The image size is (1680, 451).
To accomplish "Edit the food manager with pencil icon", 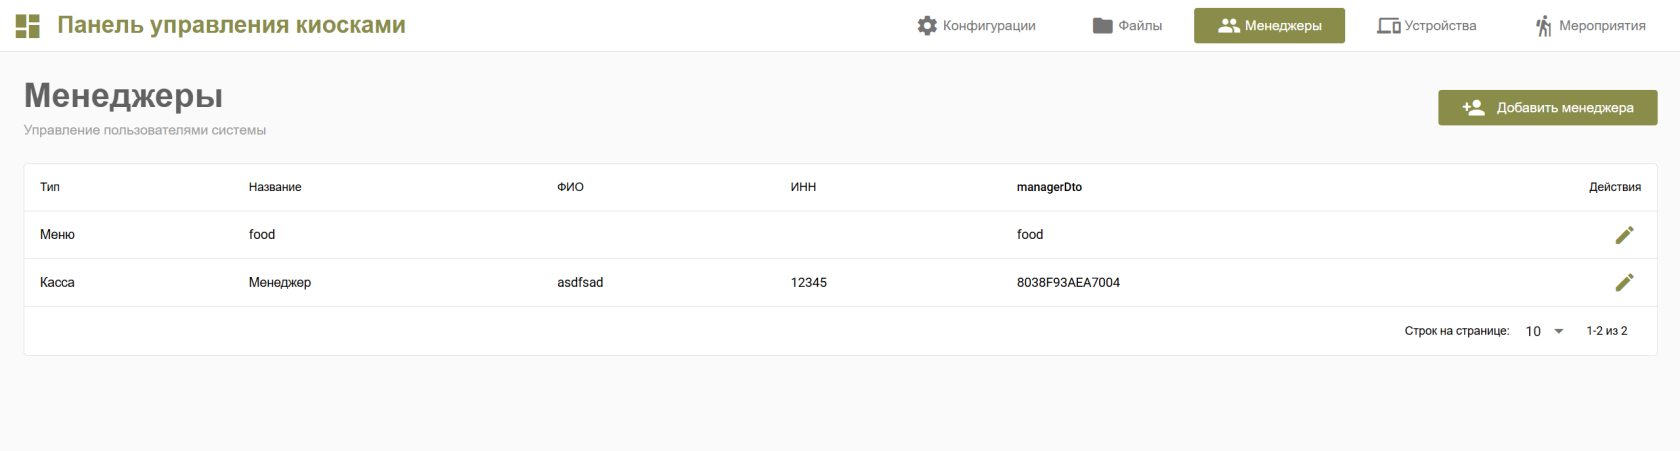I will (x=1624, y=235).
